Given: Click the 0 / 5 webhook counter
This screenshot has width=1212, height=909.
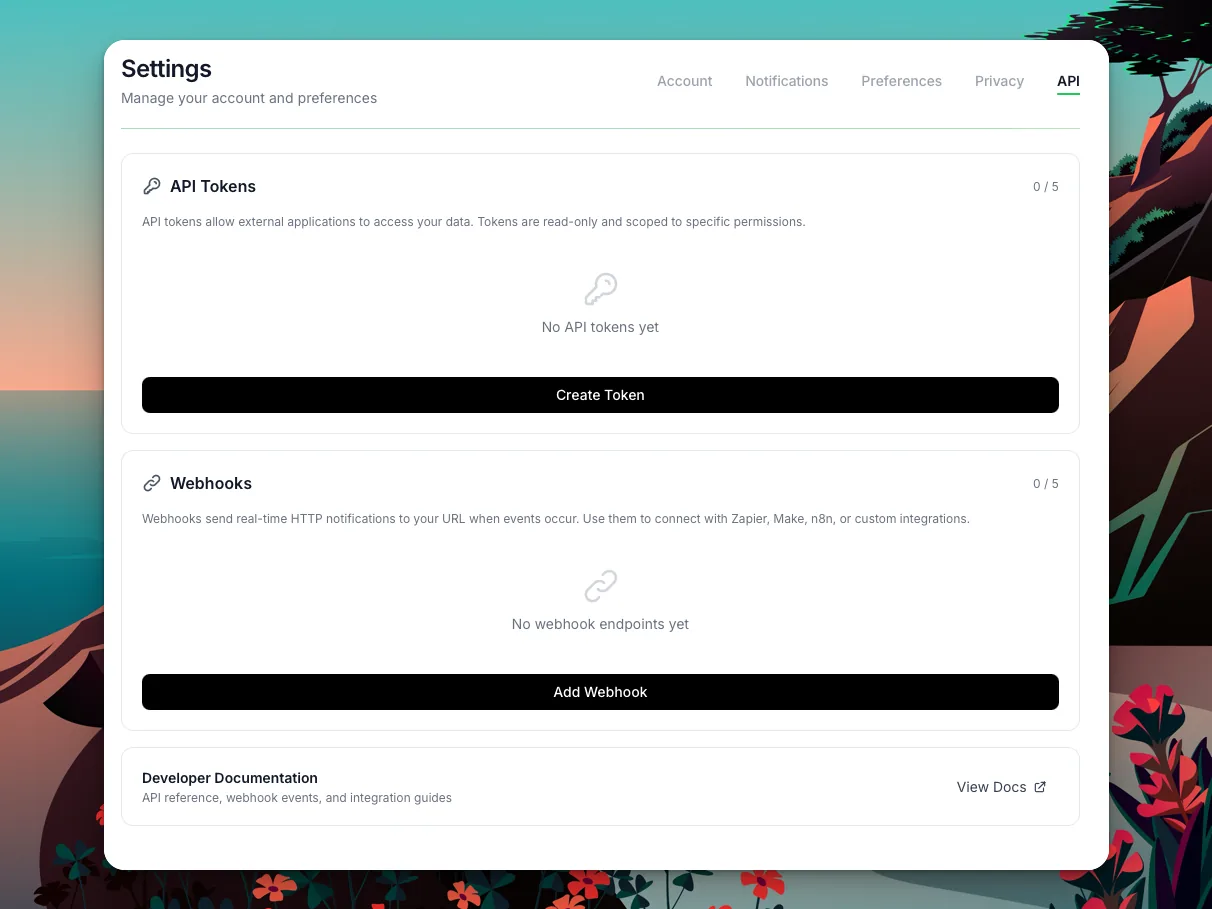Looking at the screenshot, I should tap(1046, 483).
